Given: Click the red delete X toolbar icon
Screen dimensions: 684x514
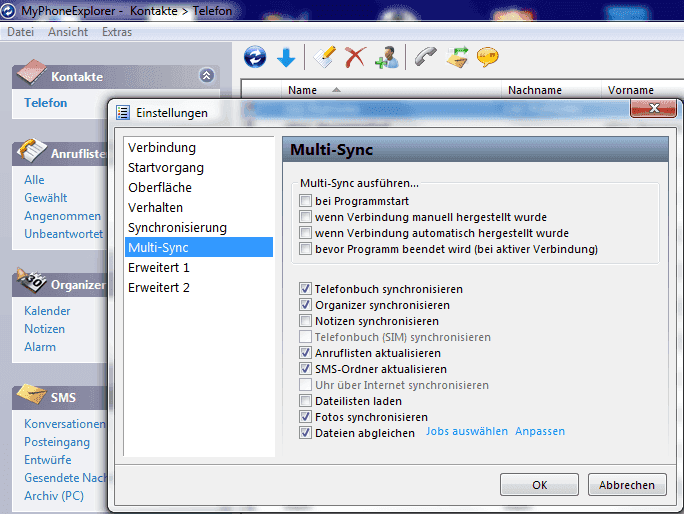Looking at the screenshot, I should pyautogui.click(x=356, y=57).
